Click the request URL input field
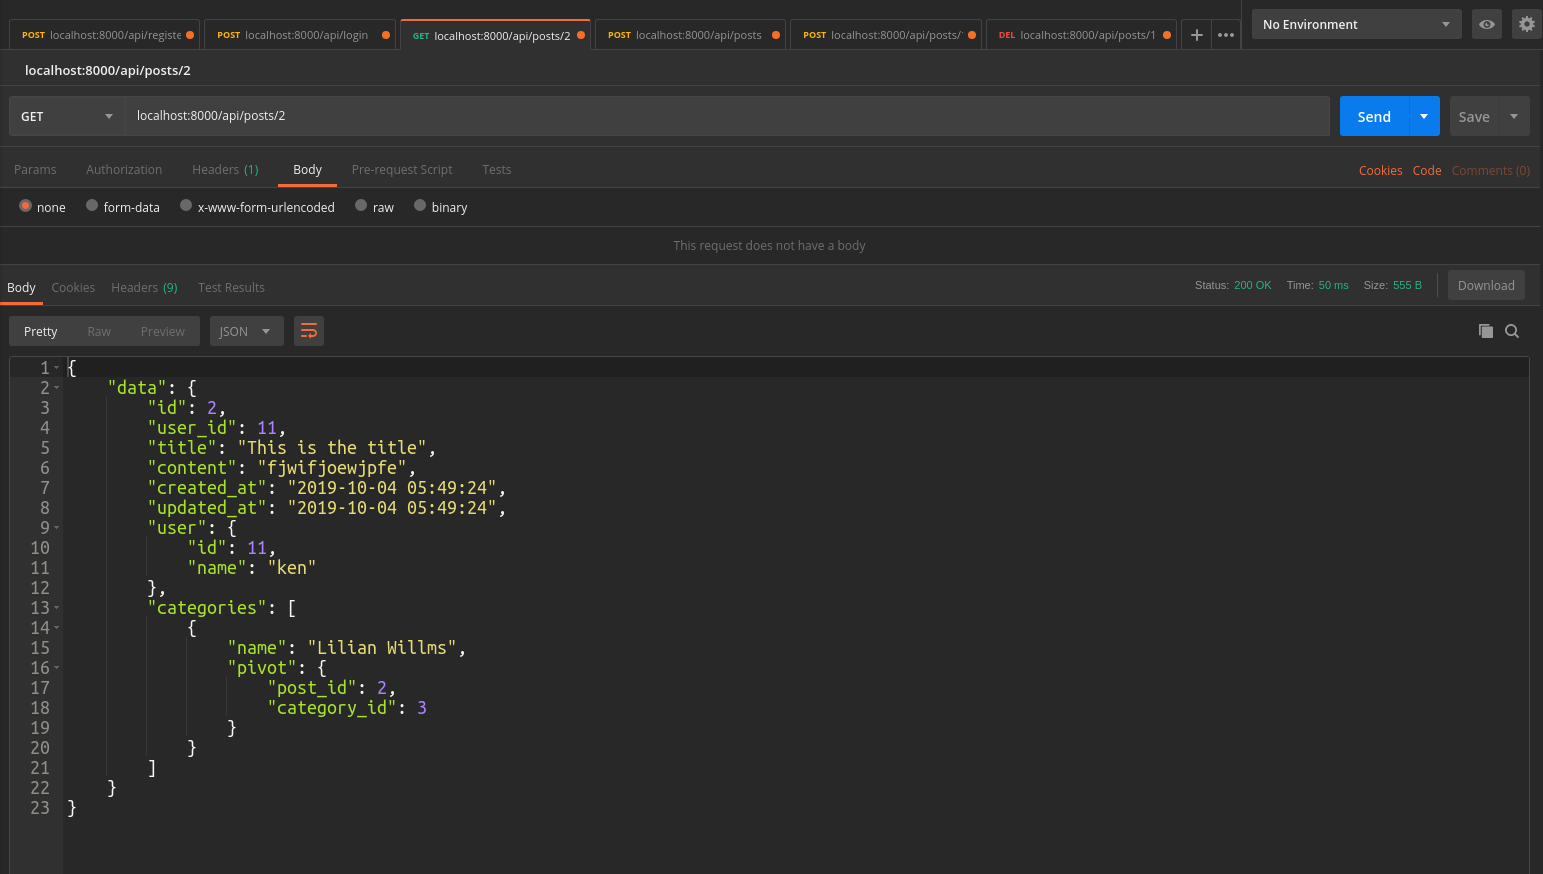The height and width of the screenshot is (874, 1543). pyautogui.click(x=727, y=116)
